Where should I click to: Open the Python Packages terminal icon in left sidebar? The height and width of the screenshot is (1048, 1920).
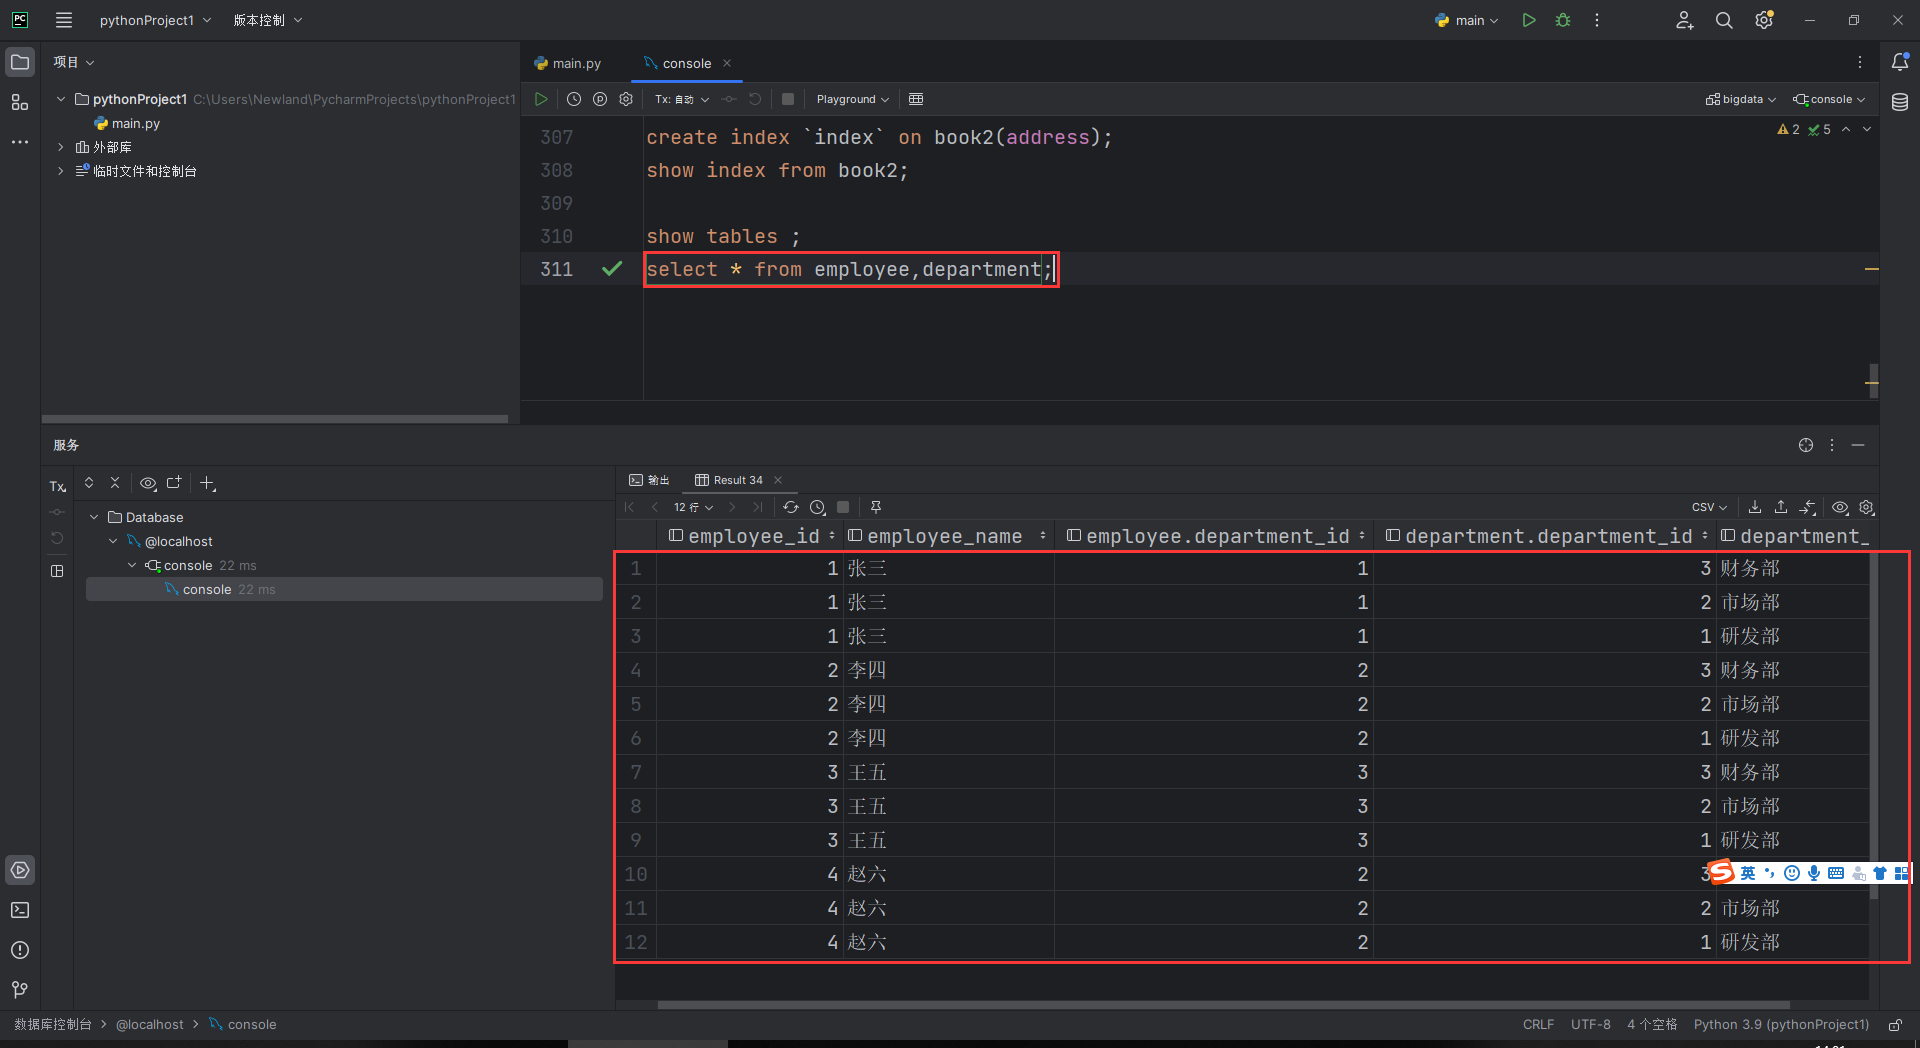point(20,910)
